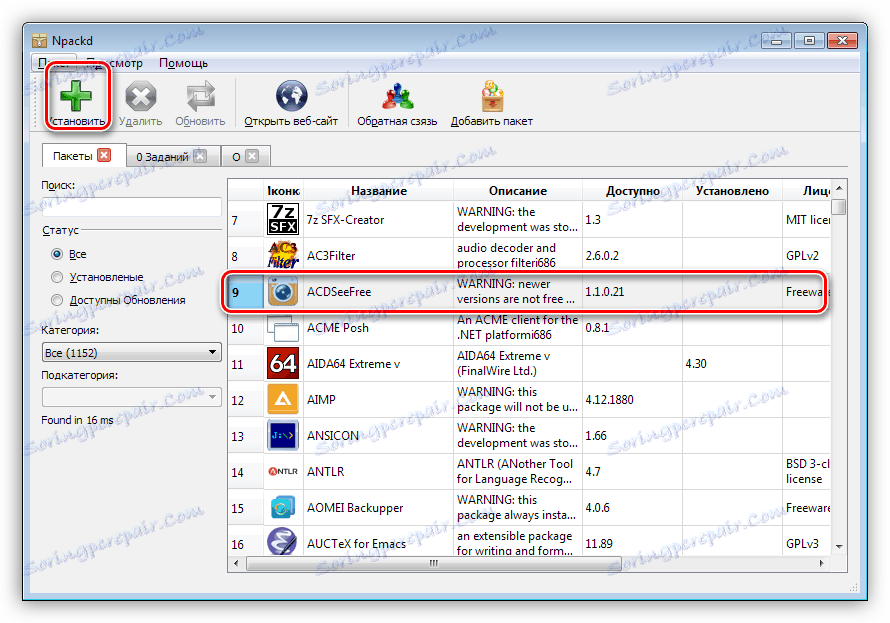The height and width of the screenshot is (623, 890).
Task: Select the Установленые status radio button
Action: pos(57,277)
